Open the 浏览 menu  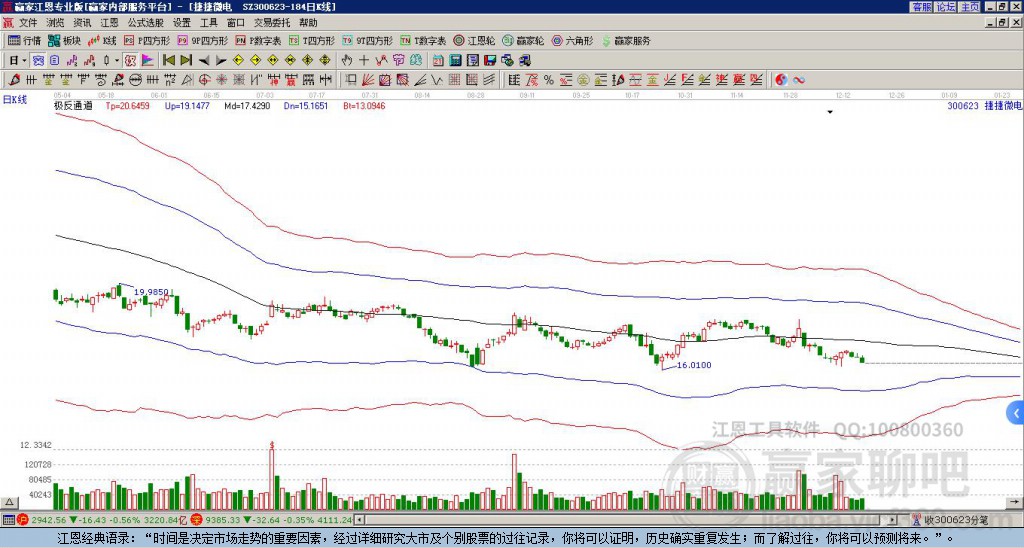coord(55,23)
